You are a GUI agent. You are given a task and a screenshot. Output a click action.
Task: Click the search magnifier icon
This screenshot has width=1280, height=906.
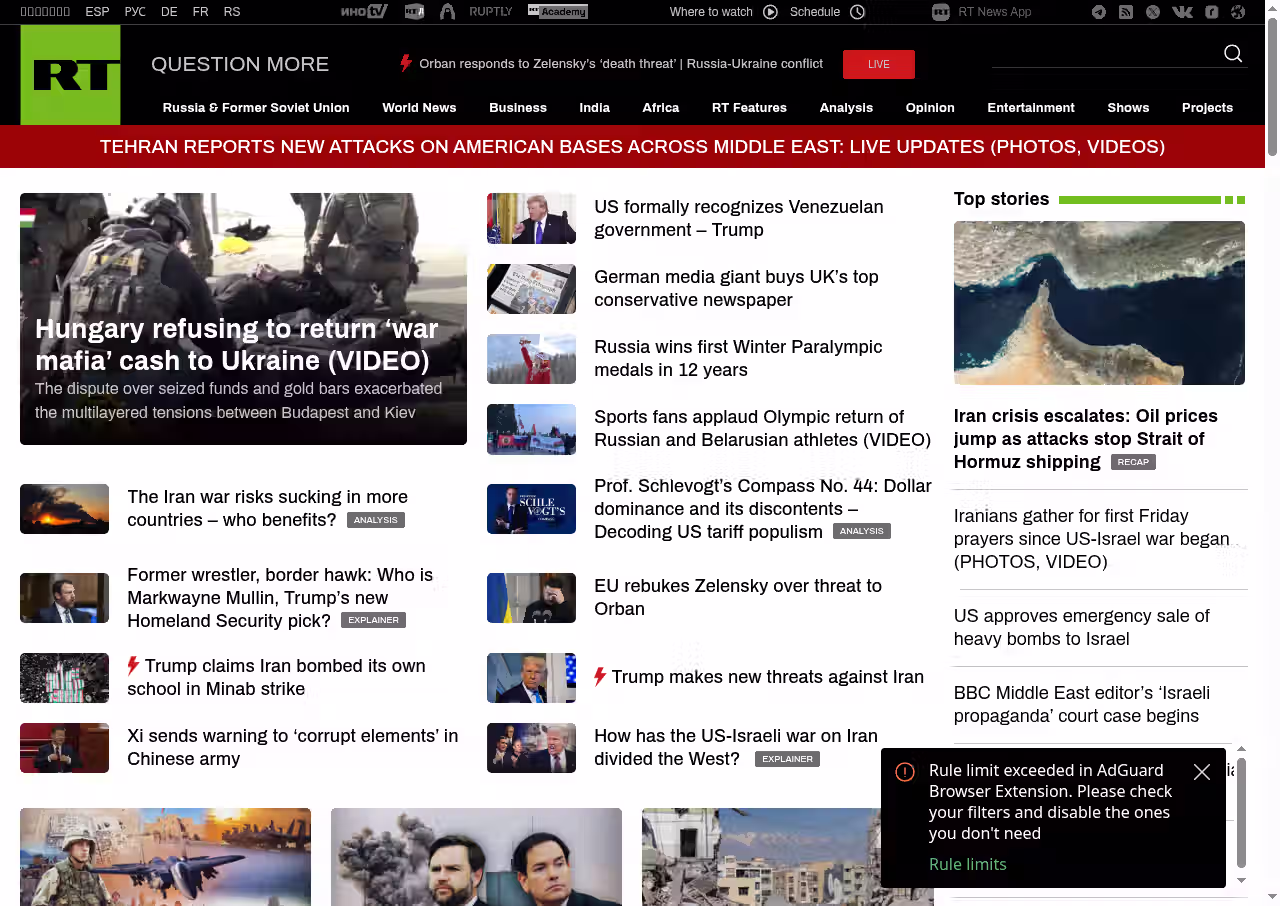click(1233, 54)
